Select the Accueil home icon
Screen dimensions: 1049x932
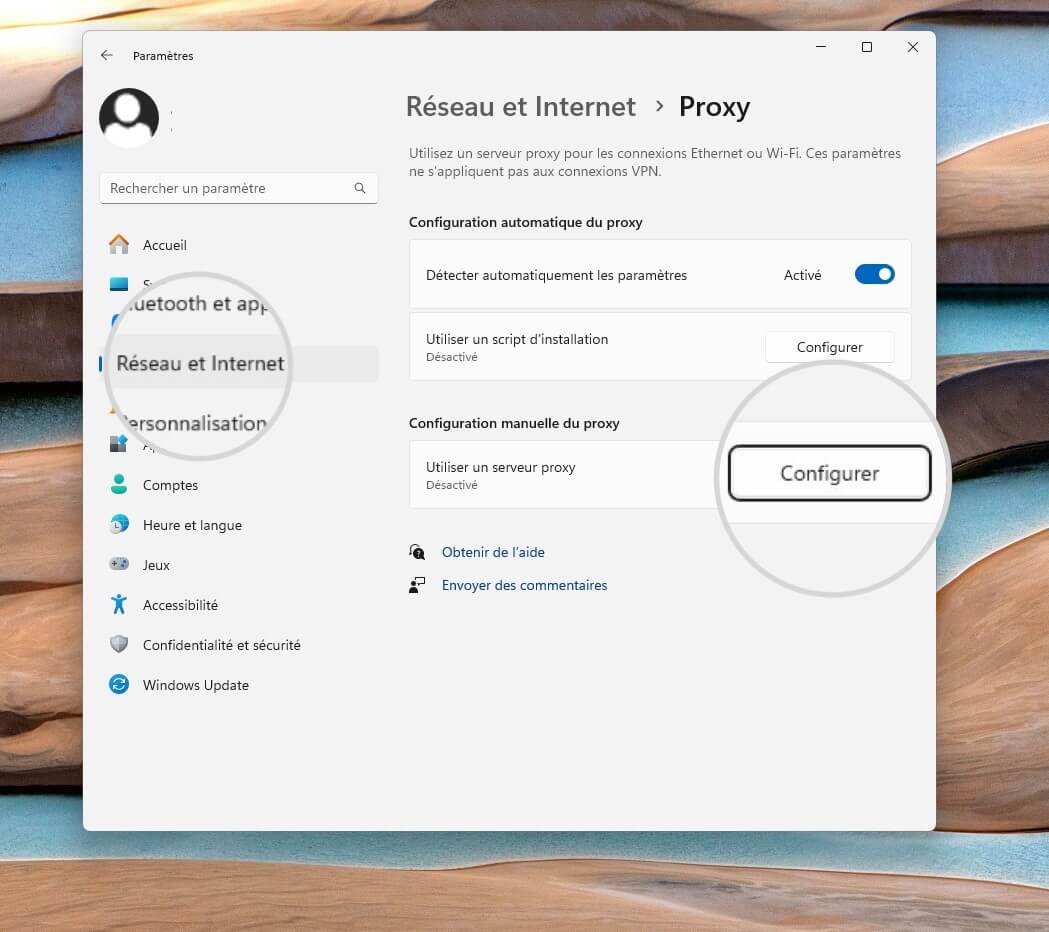(x=119, y=244)
